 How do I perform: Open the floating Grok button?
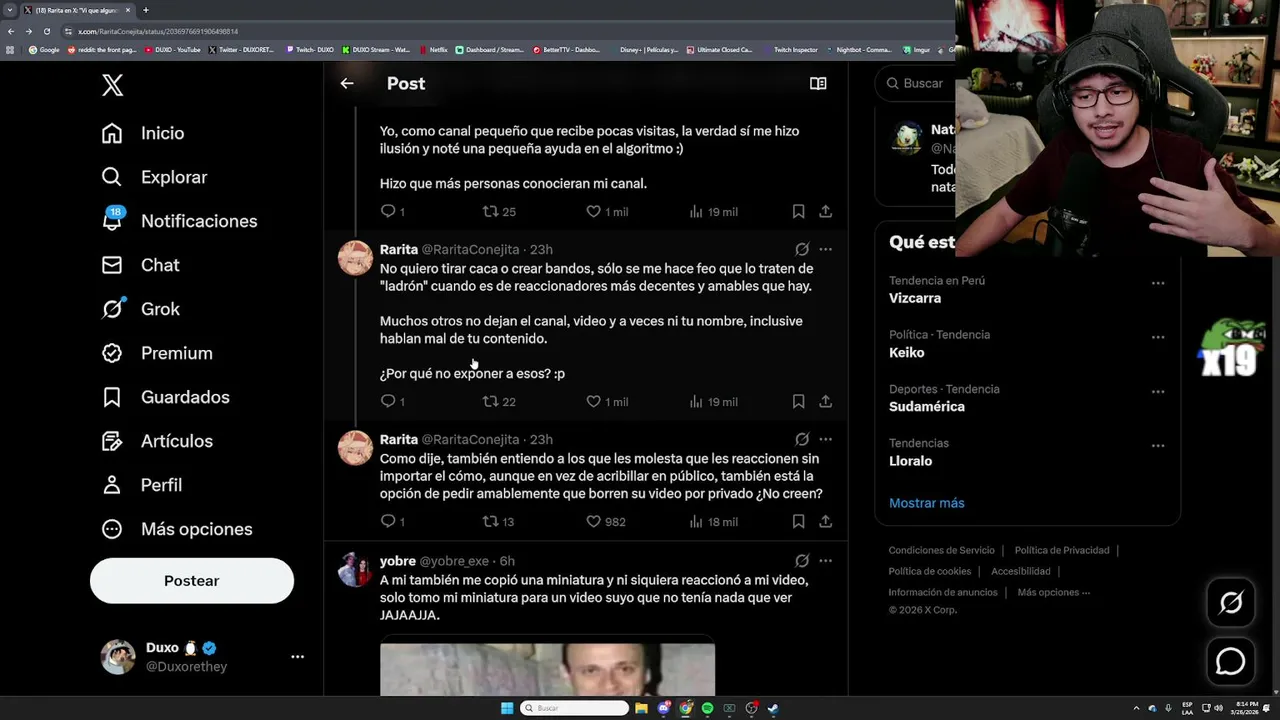[1231, 602]
